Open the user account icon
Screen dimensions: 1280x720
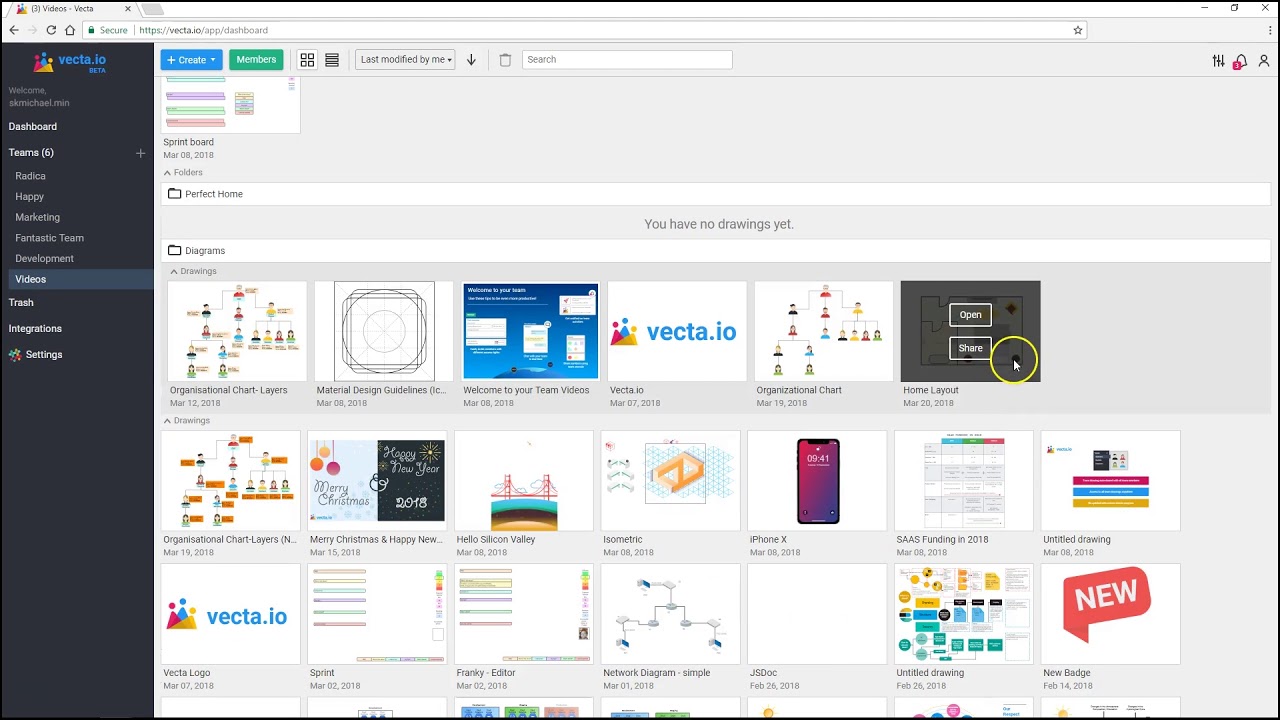(x=1264, y=61)
